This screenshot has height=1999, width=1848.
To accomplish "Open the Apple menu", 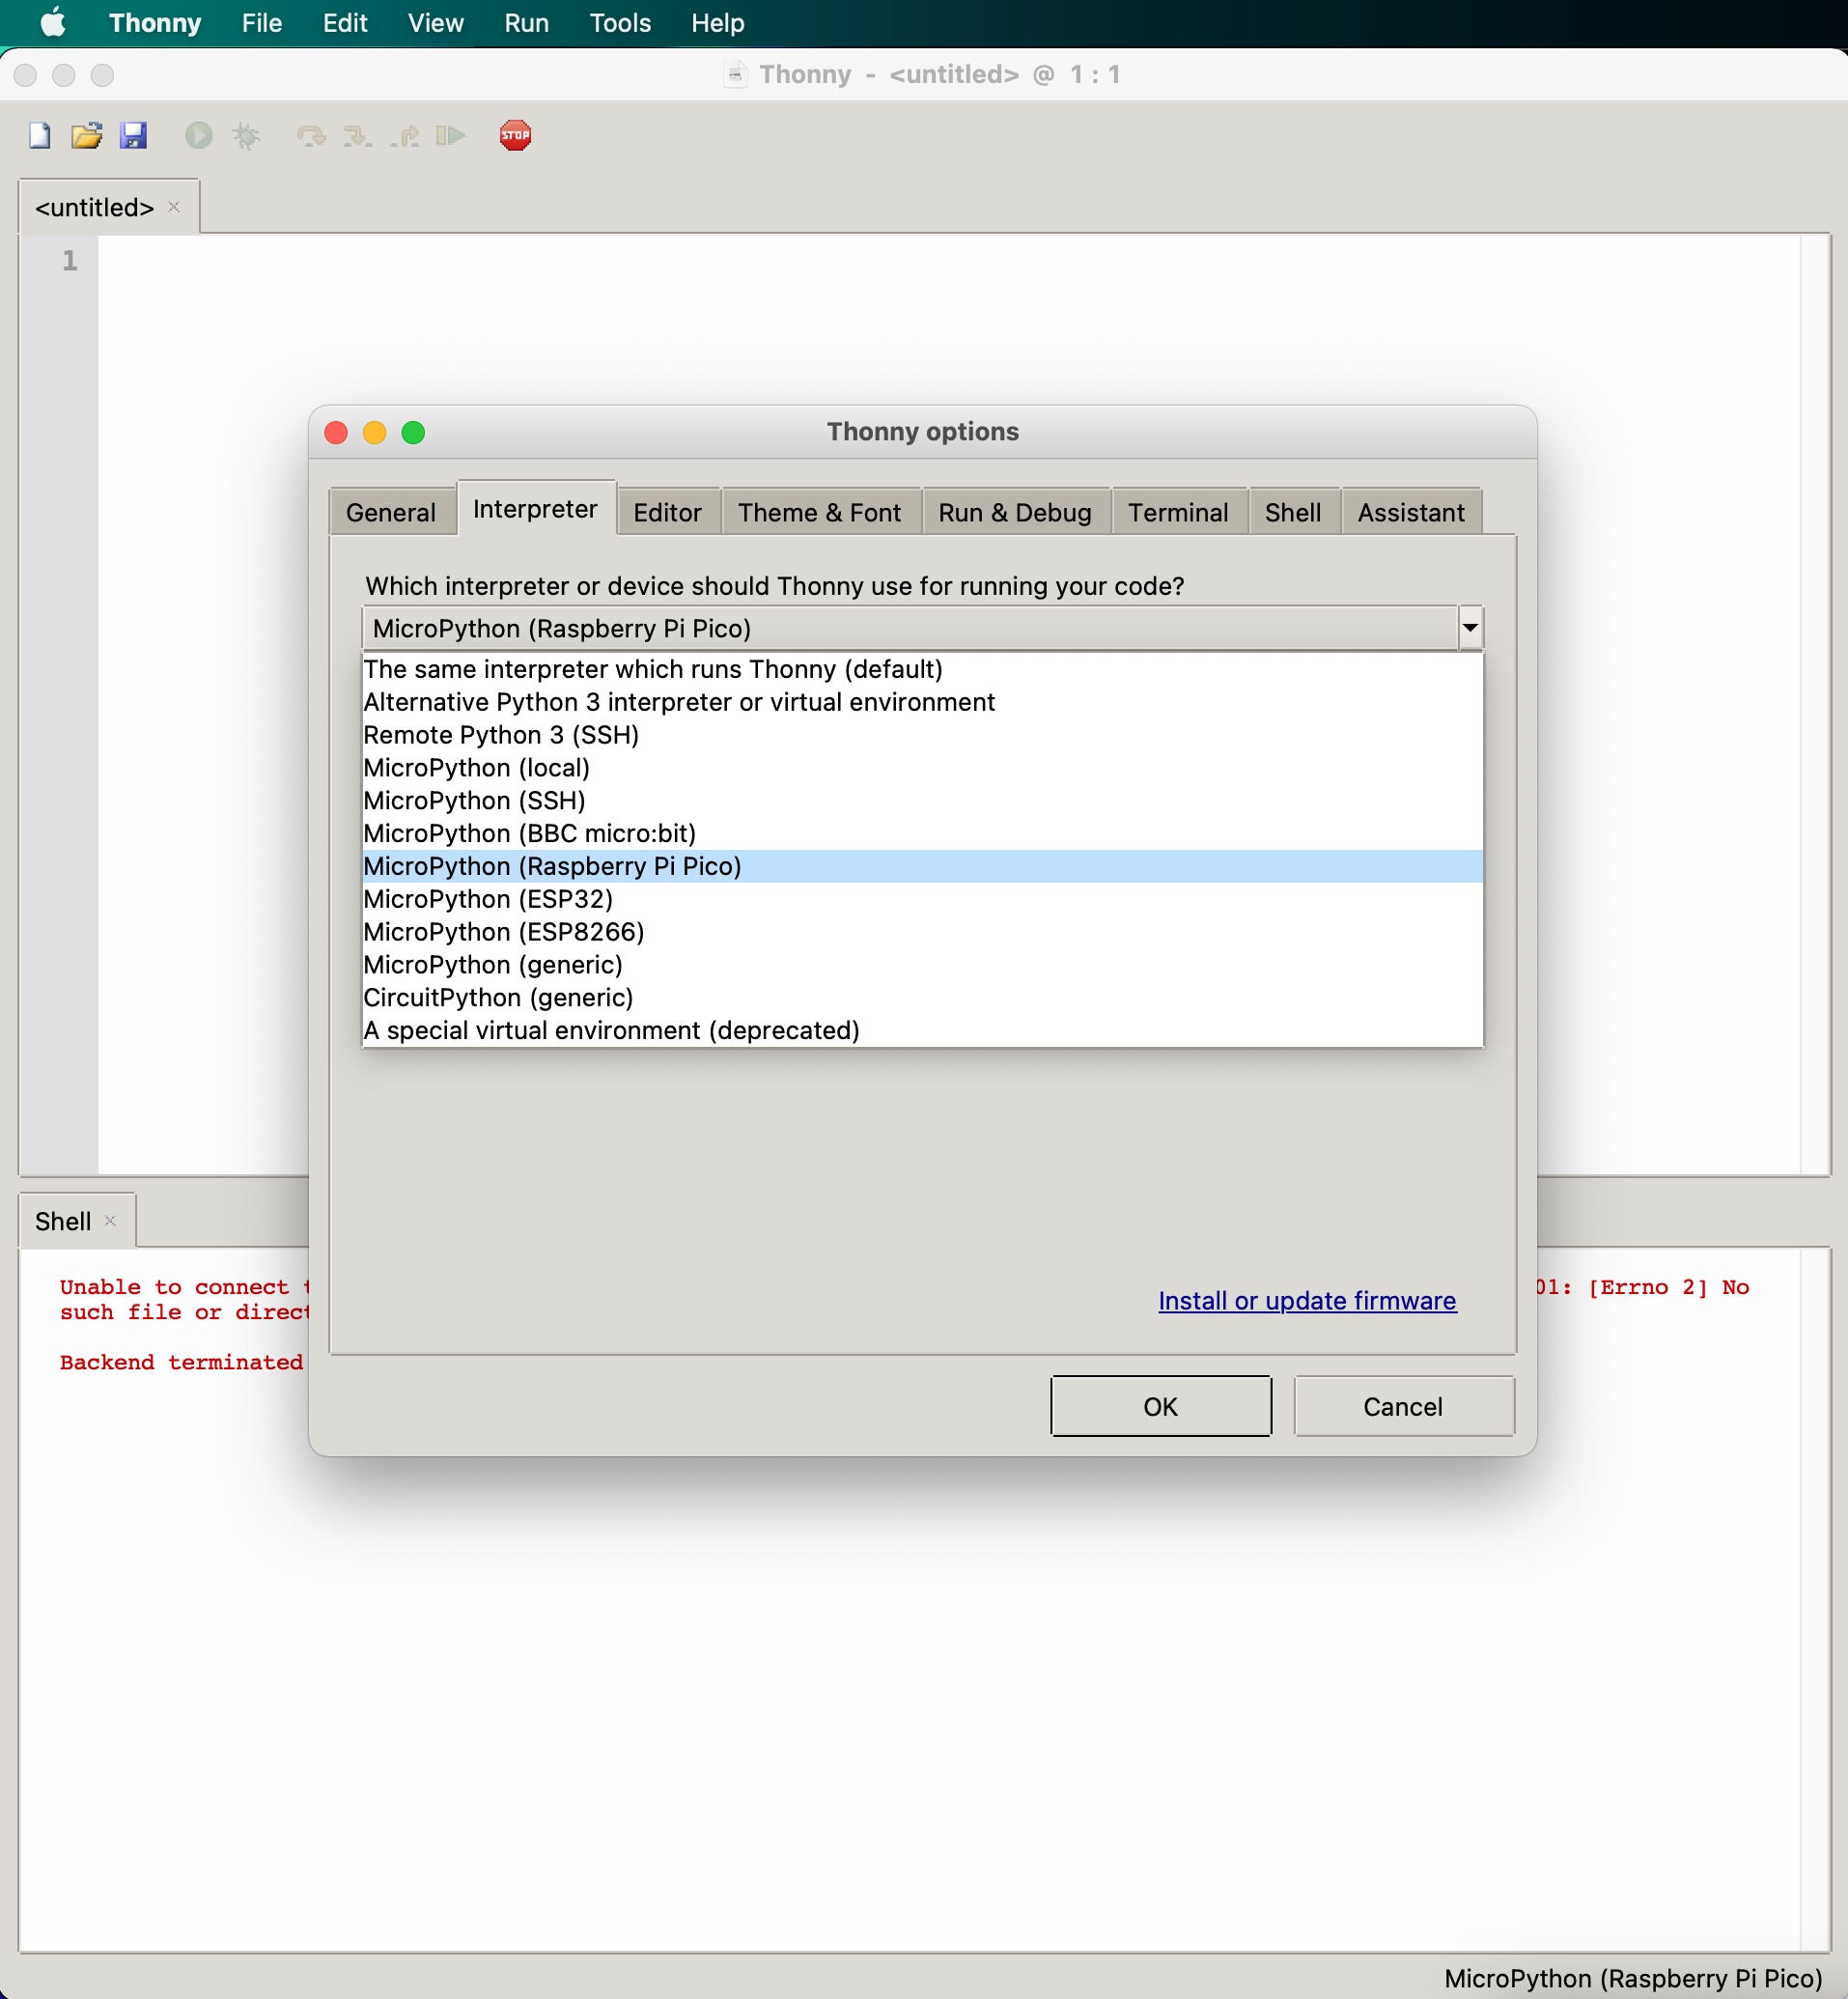I will pos(53,22).
